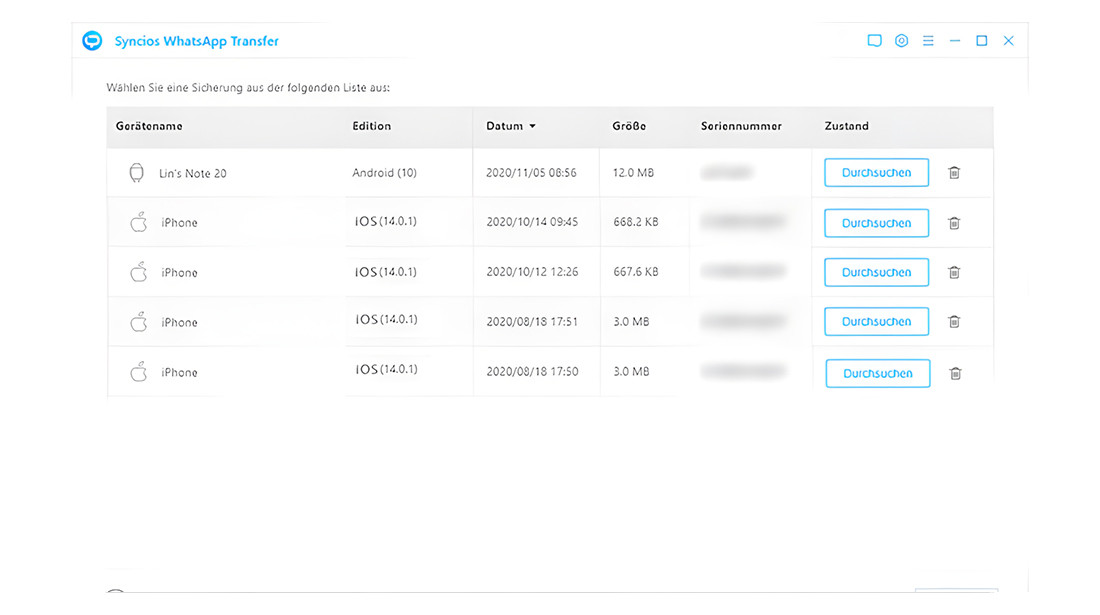Delete the iPhone backup from 2020/10/14 09:45
1100x615 pixels.
954,223
